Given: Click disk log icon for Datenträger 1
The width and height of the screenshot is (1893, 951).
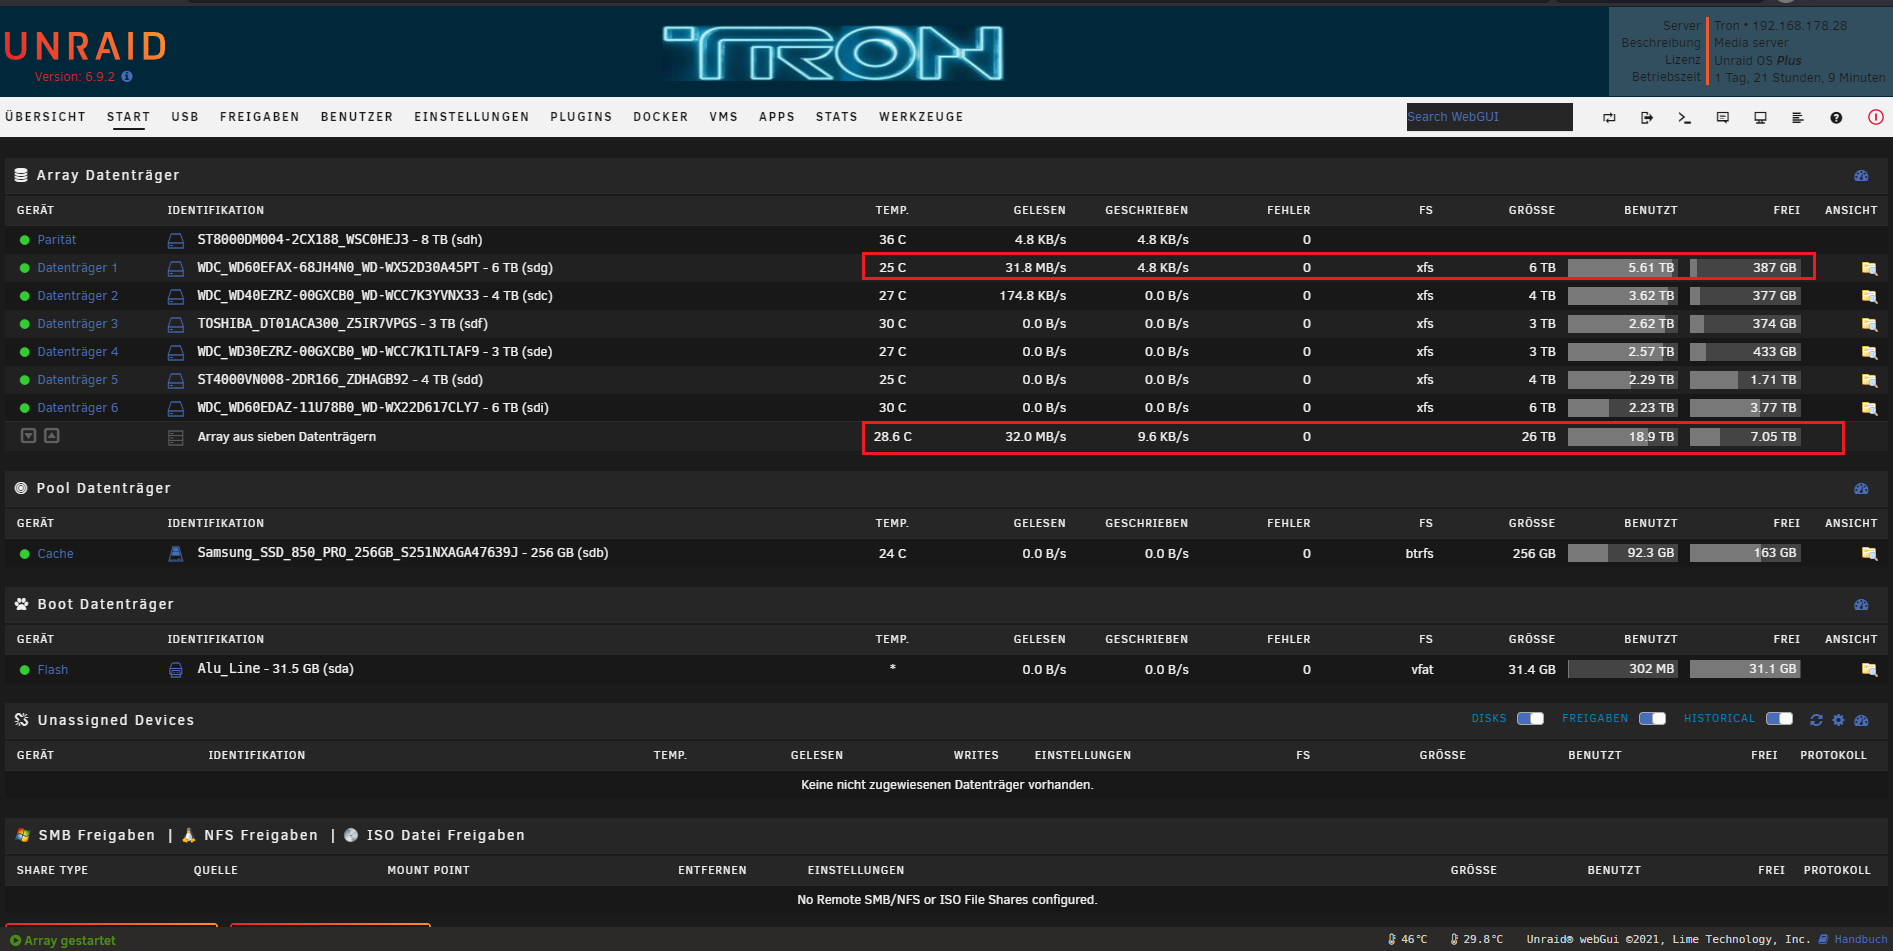Looking at the screenshot, I should point(176,269).
